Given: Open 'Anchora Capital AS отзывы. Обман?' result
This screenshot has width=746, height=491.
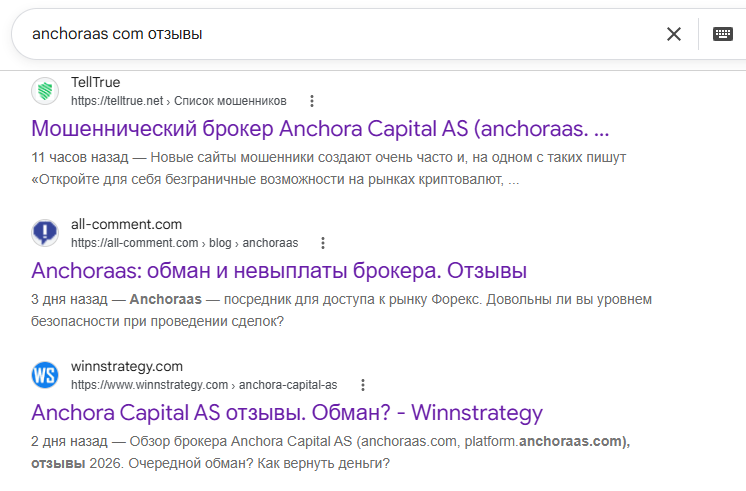Looking at the screenshot, I should coord(287,412).
